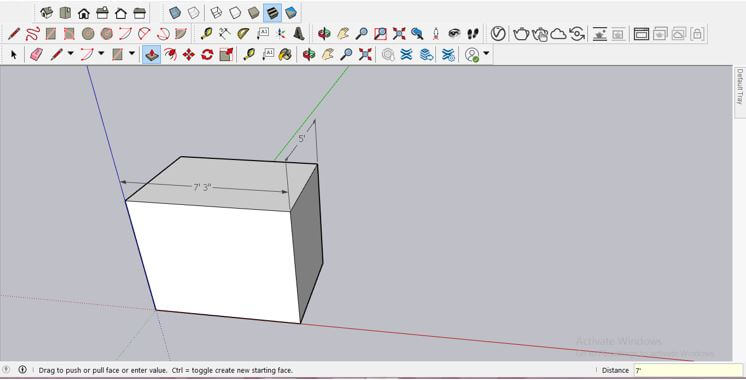Switch to the Right view
This screenshot has height=380, width=746.
(x=102, y=13)
